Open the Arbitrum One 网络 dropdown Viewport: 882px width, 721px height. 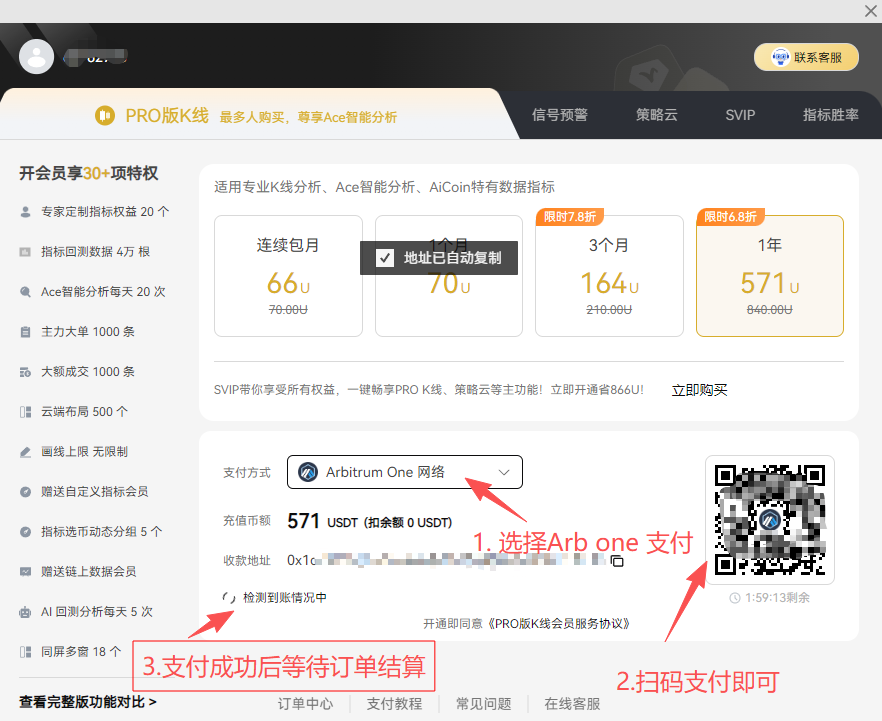(x=404, y=471)
